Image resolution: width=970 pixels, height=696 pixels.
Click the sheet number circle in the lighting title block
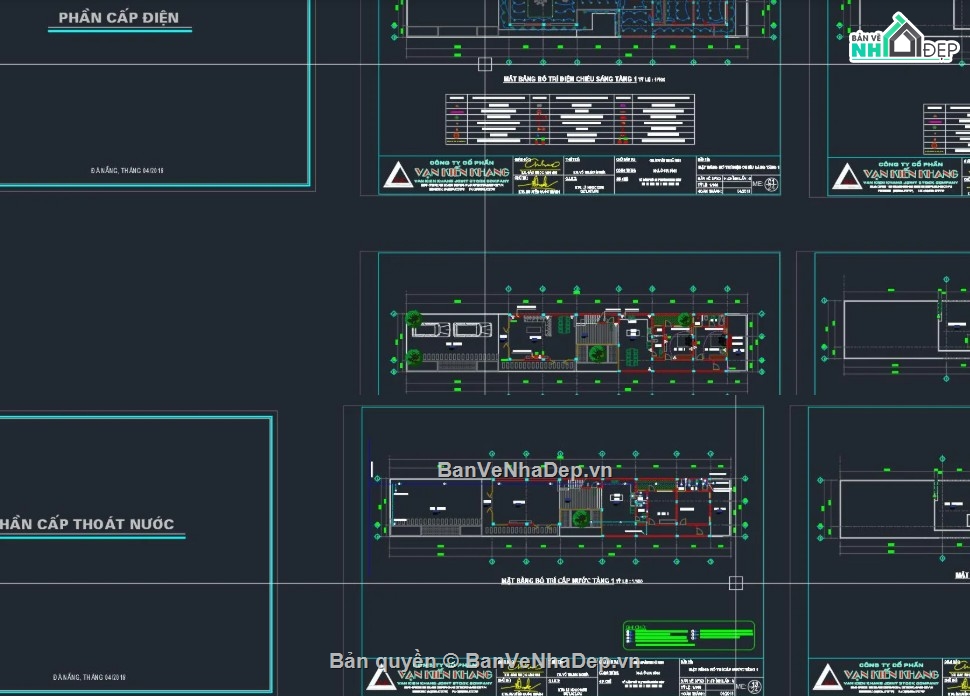tap(771, 184)
